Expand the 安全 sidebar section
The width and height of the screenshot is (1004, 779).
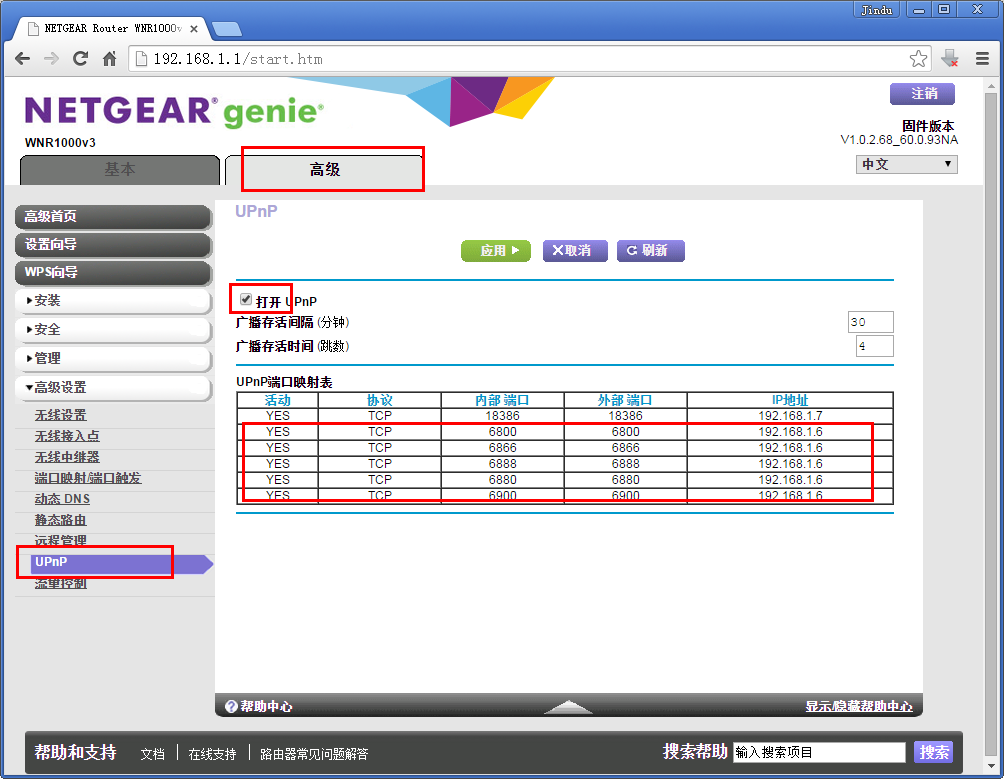coord(113,330)
